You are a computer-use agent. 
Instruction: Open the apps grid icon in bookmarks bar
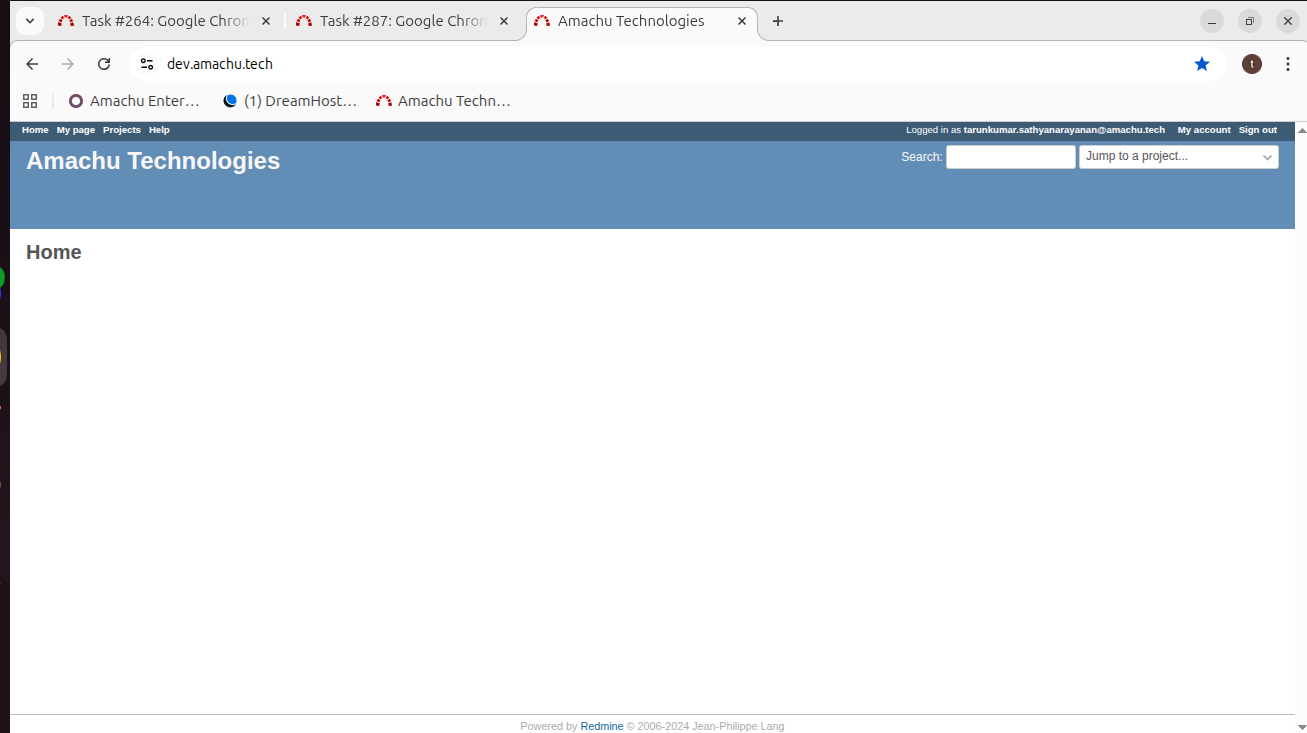coord(30,101)
